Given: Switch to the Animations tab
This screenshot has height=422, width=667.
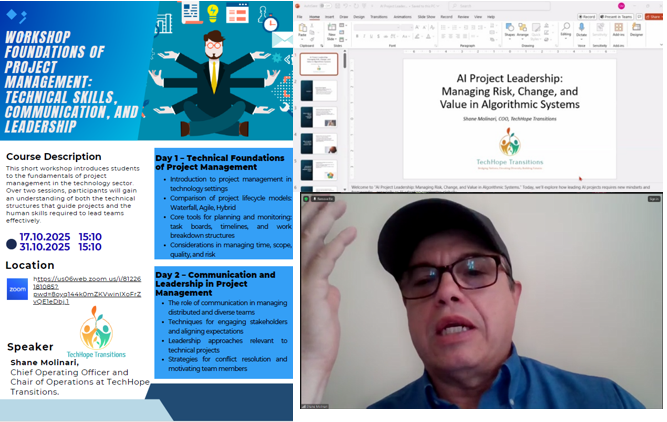Looking at the screenshot, I should (x=402, y=17).
